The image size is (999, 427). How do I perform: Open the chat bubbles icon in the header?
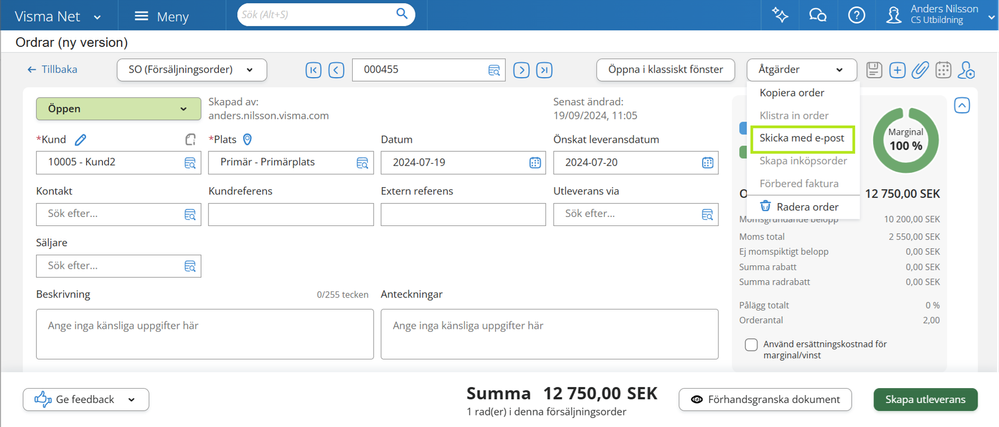(x=818, y=15)
